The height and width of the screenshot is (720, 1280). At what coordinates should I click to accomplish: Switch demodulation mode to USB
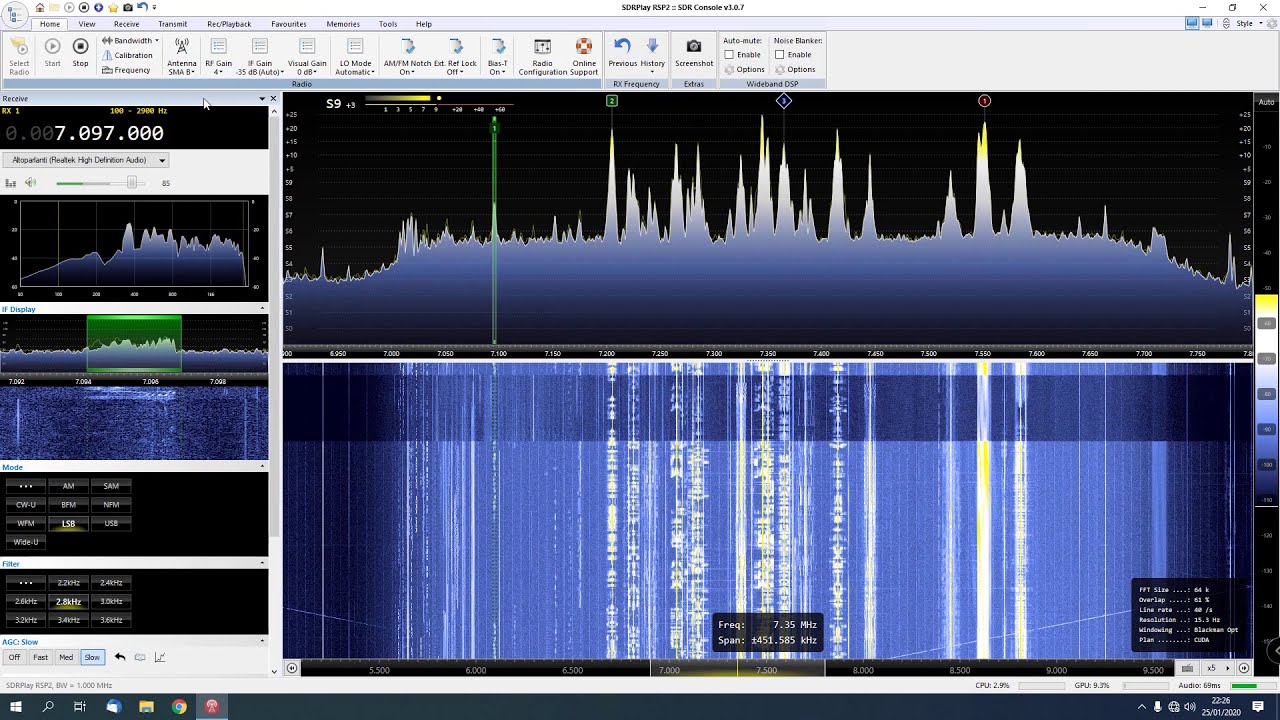pos(111,523)
